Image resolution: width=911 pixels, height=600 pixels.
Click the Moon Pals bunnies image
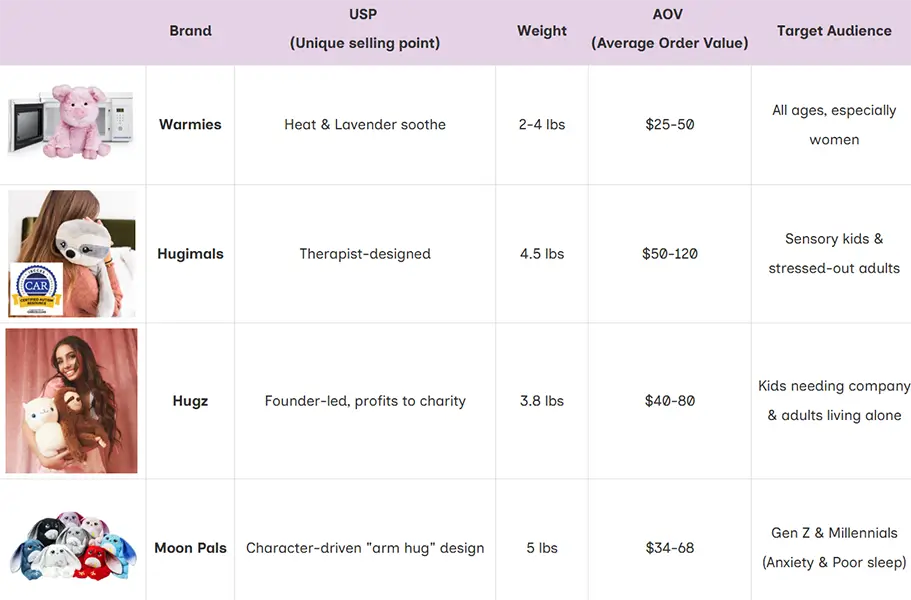click(x=72, y=548)
